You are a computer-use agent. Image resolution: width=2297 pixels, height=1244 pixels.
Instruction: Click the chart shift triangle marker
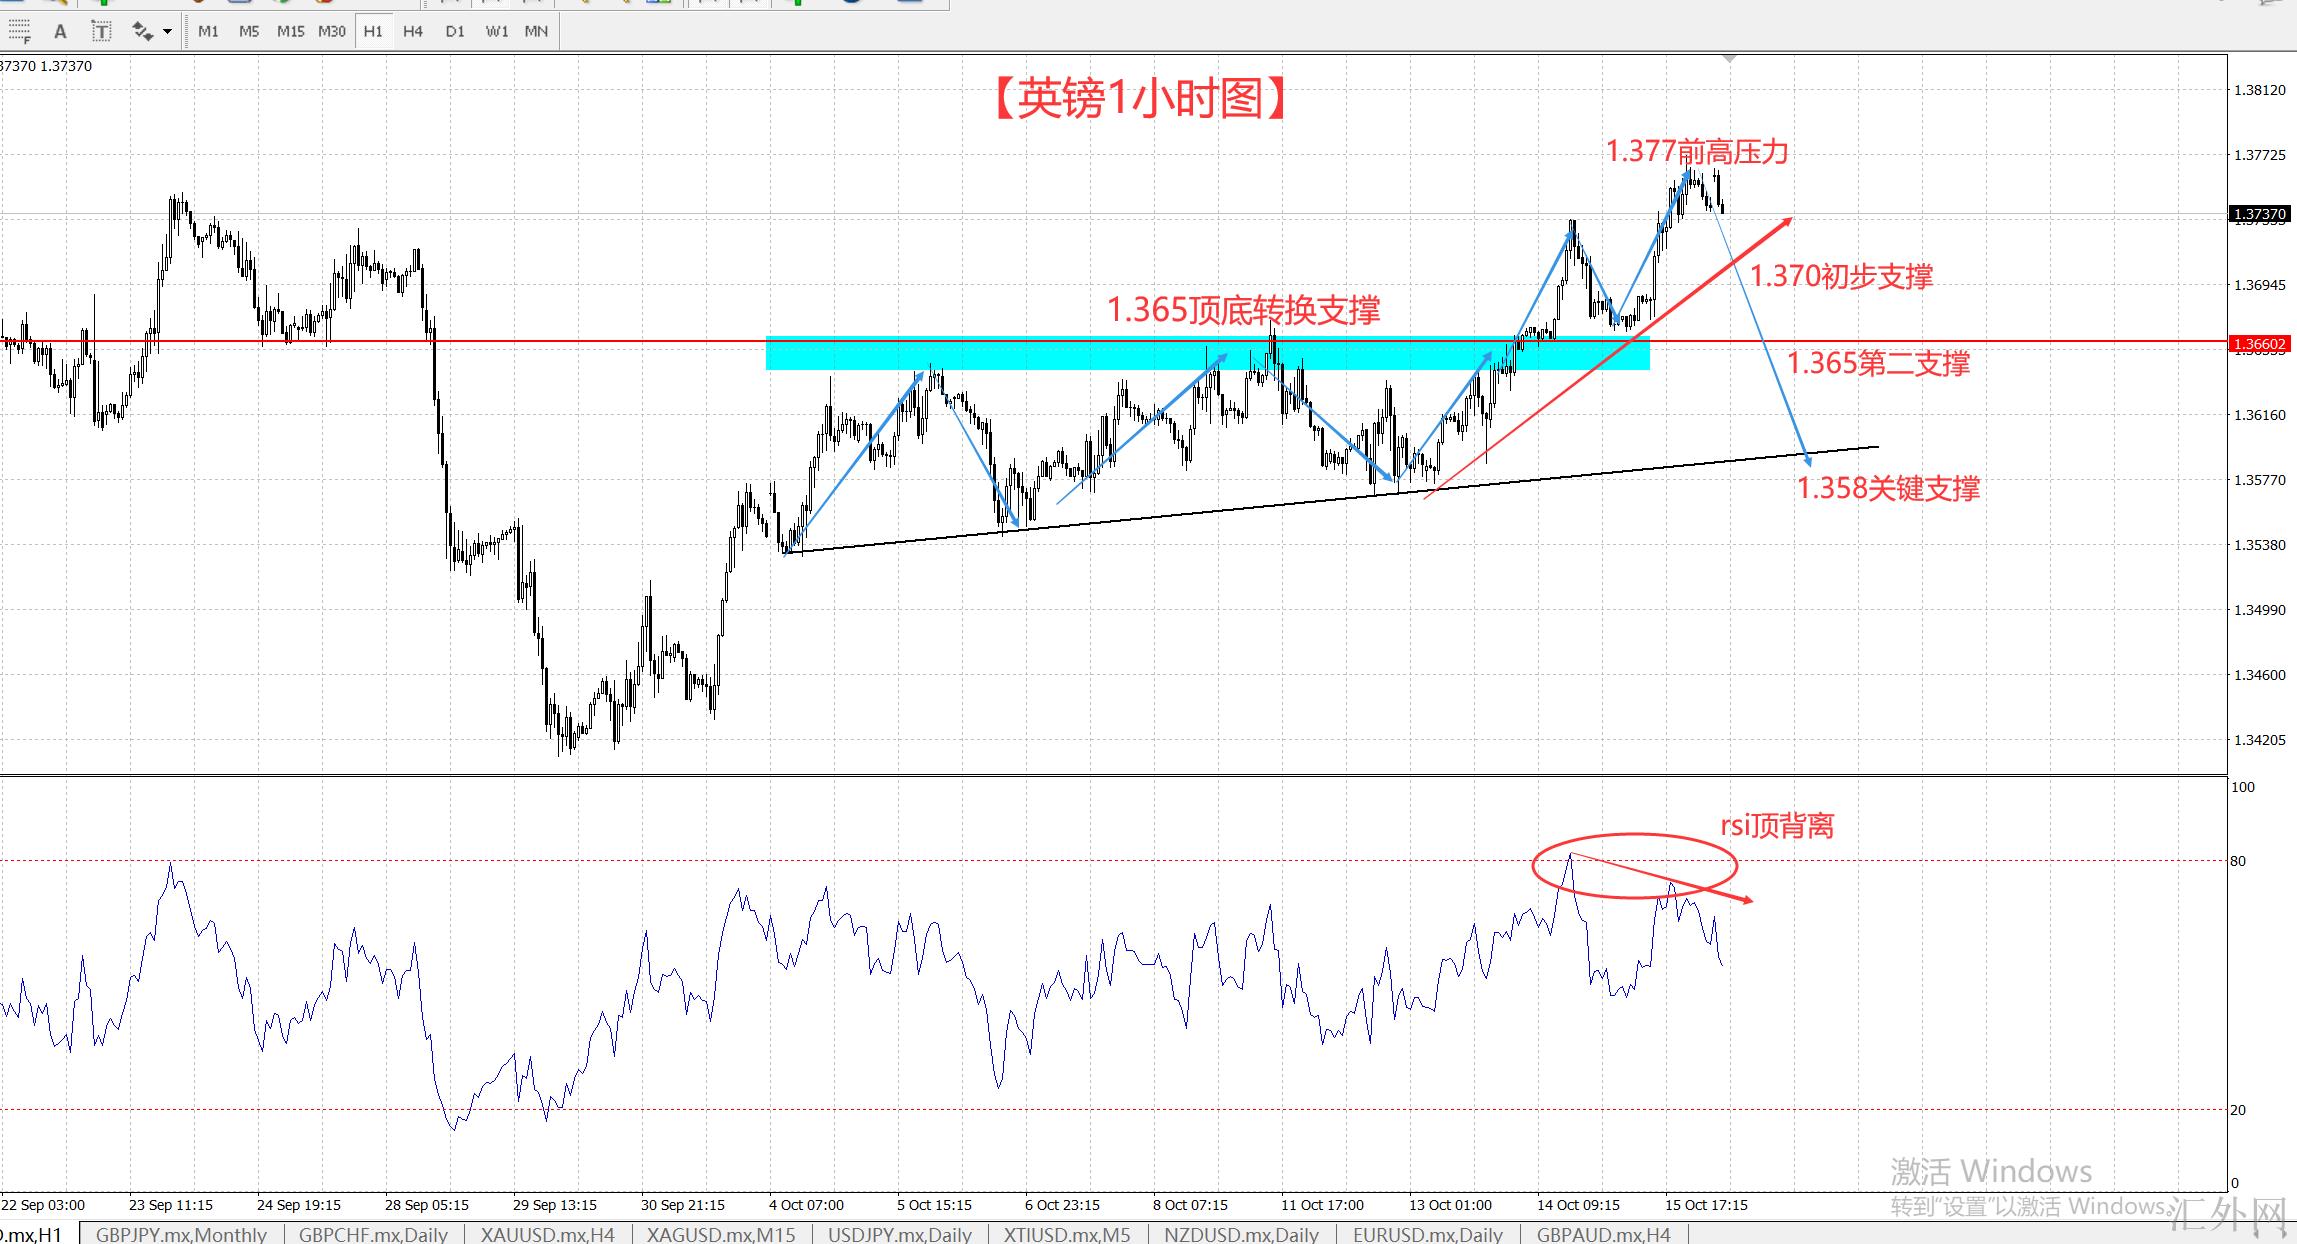pyautogui.click(x=1729, y=60)
